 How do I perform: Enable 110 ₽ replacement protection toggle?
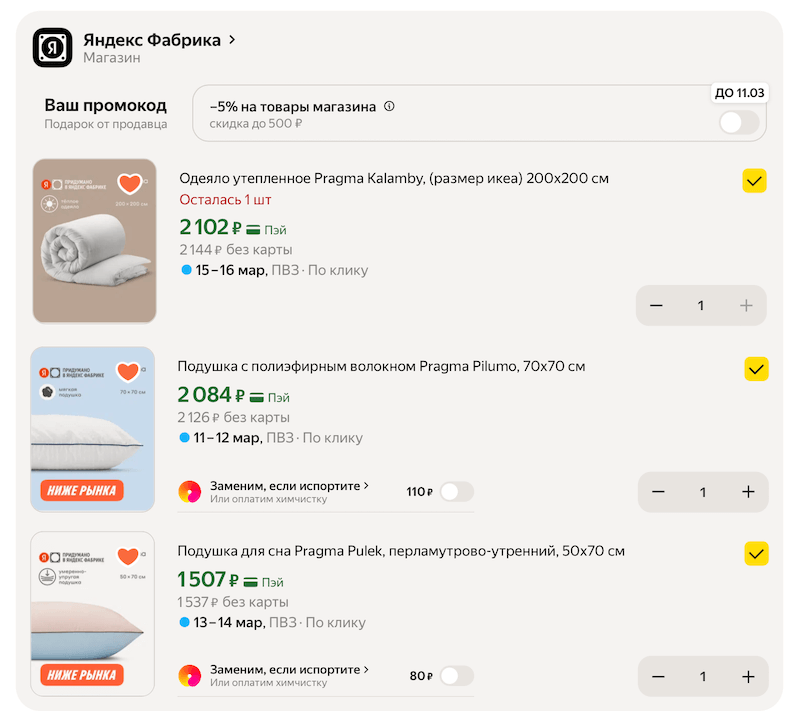457,492
